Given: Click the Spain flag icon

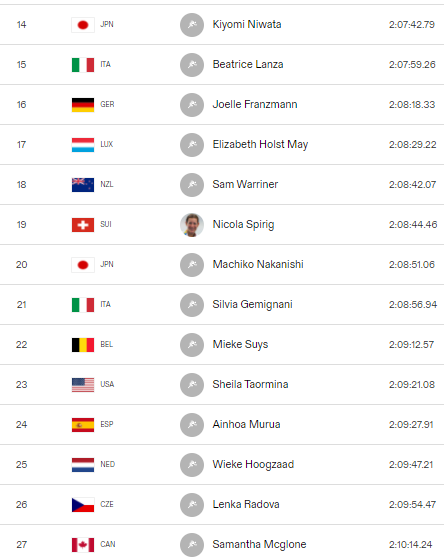Looking at the screenshot, I should [x=83, y=425].
